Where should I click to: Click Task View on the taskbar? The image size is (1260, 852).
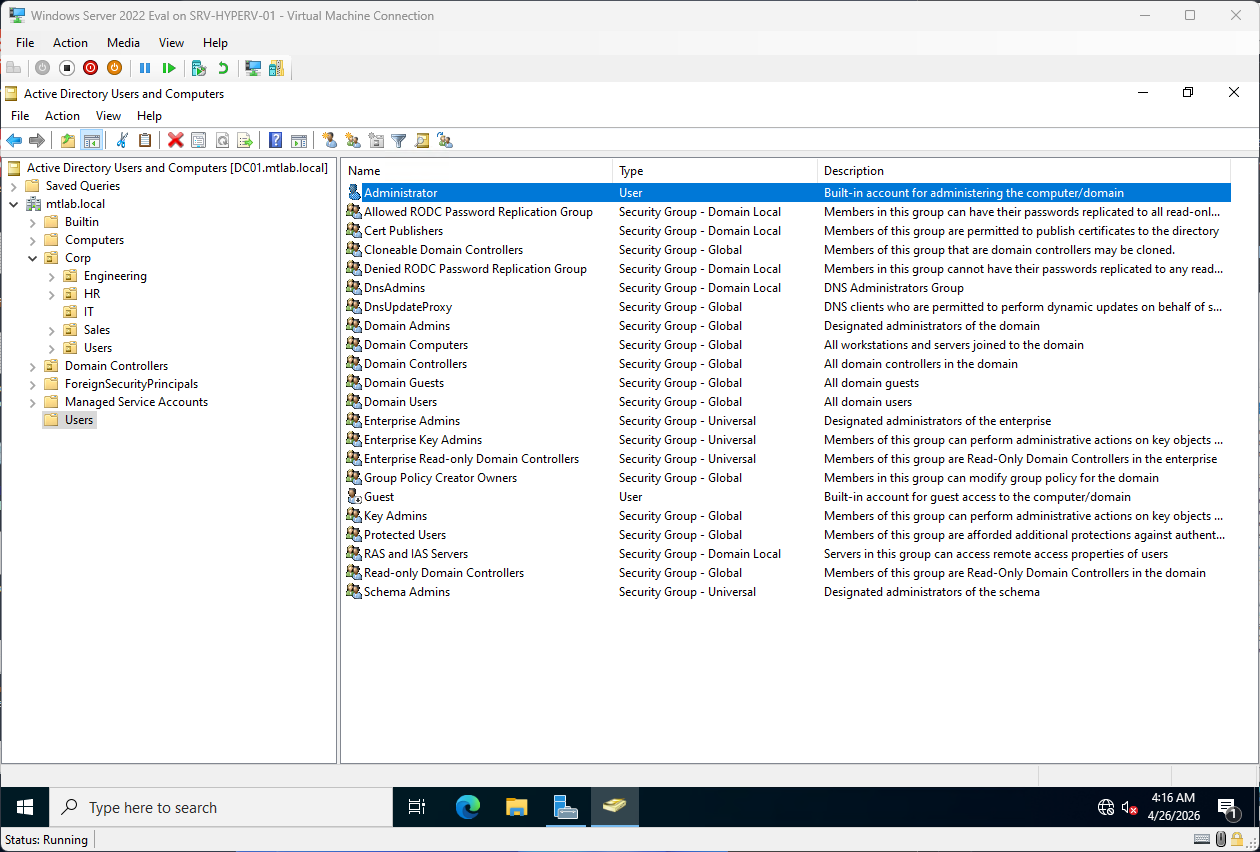point(417,807)
